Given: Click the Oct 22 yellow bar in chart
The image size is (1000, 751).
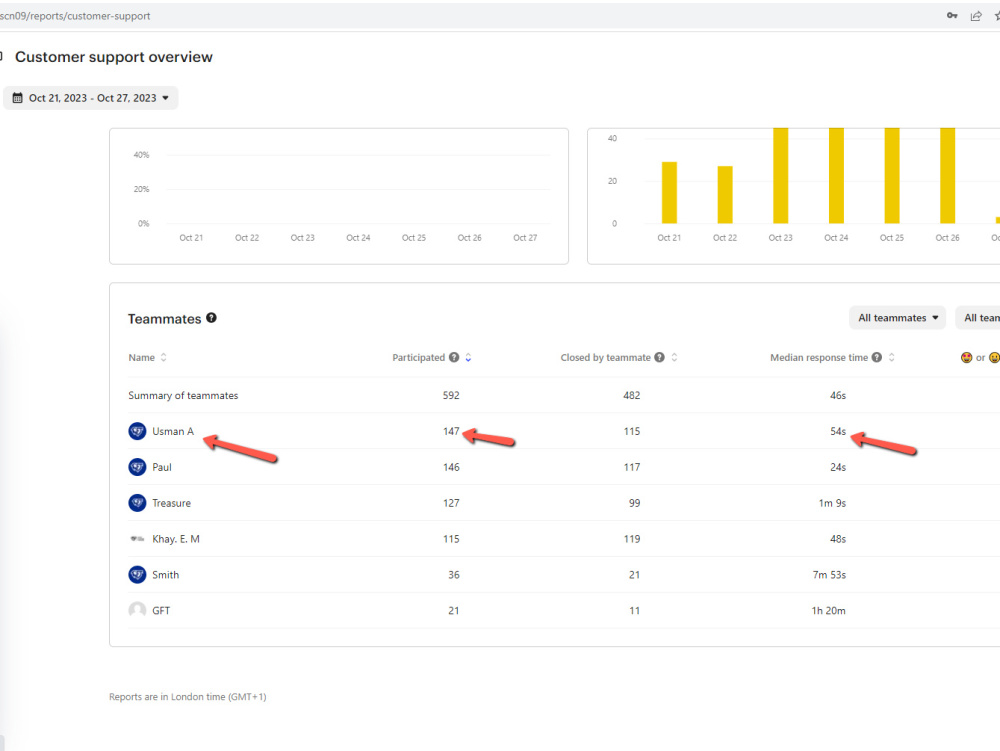Looking at the screenshot, I should point(724,194).
